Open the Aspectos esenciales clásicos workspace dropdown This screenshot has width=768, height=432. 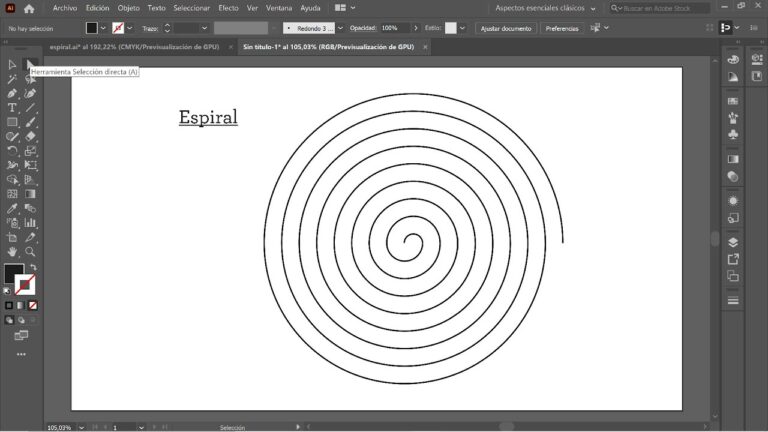545,8
